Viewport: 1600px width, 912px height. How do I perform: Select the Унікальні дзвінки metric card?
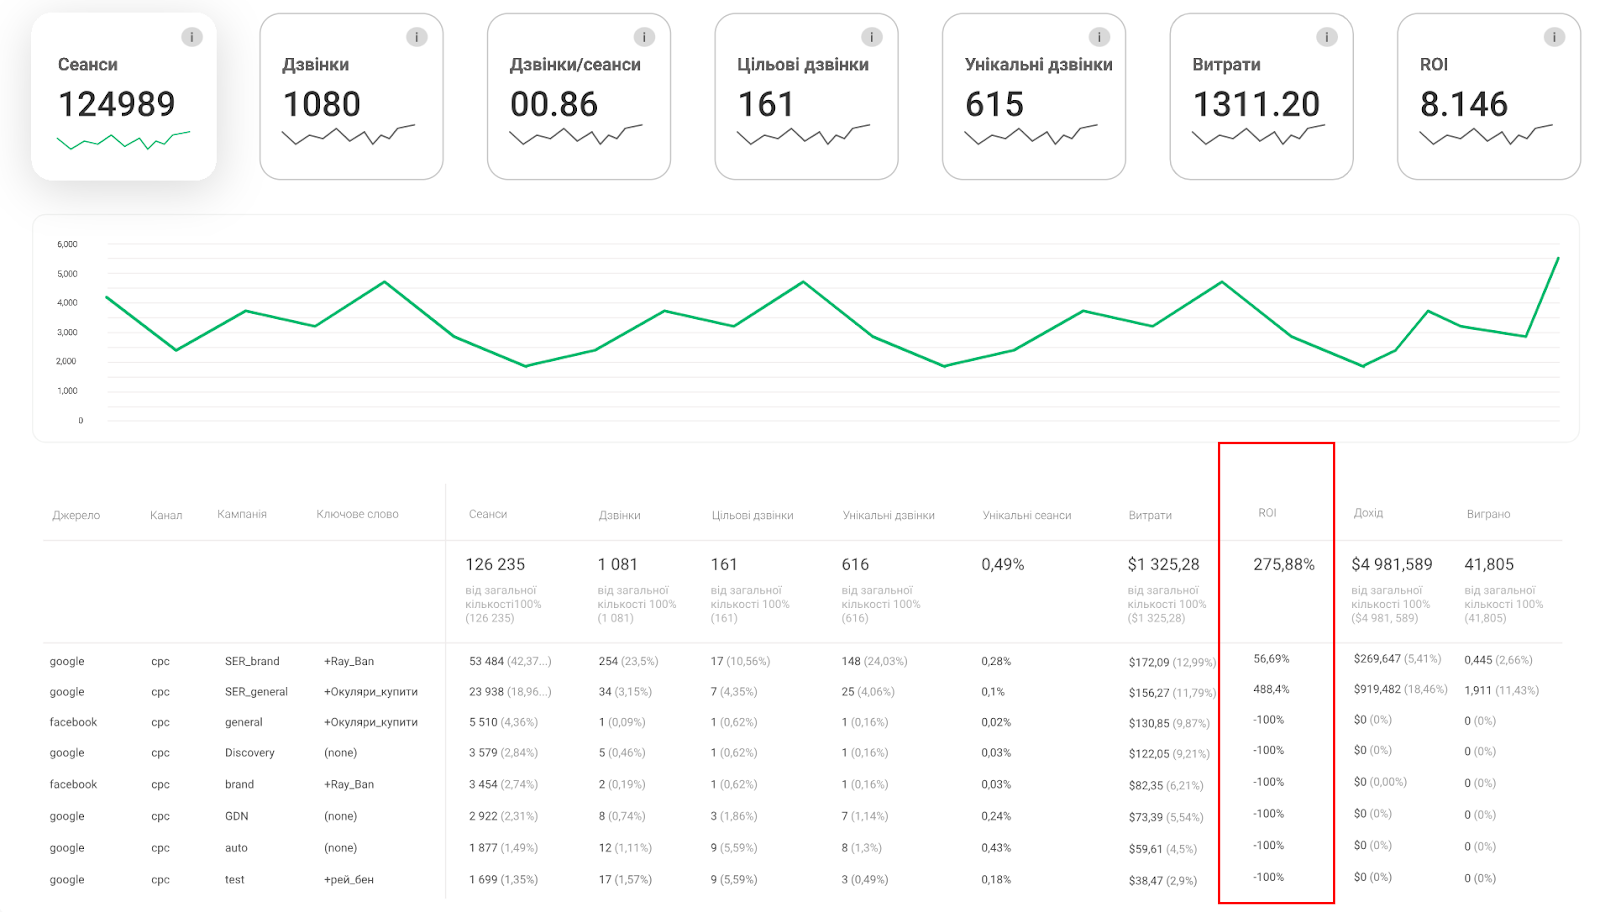pos(1034,97)
